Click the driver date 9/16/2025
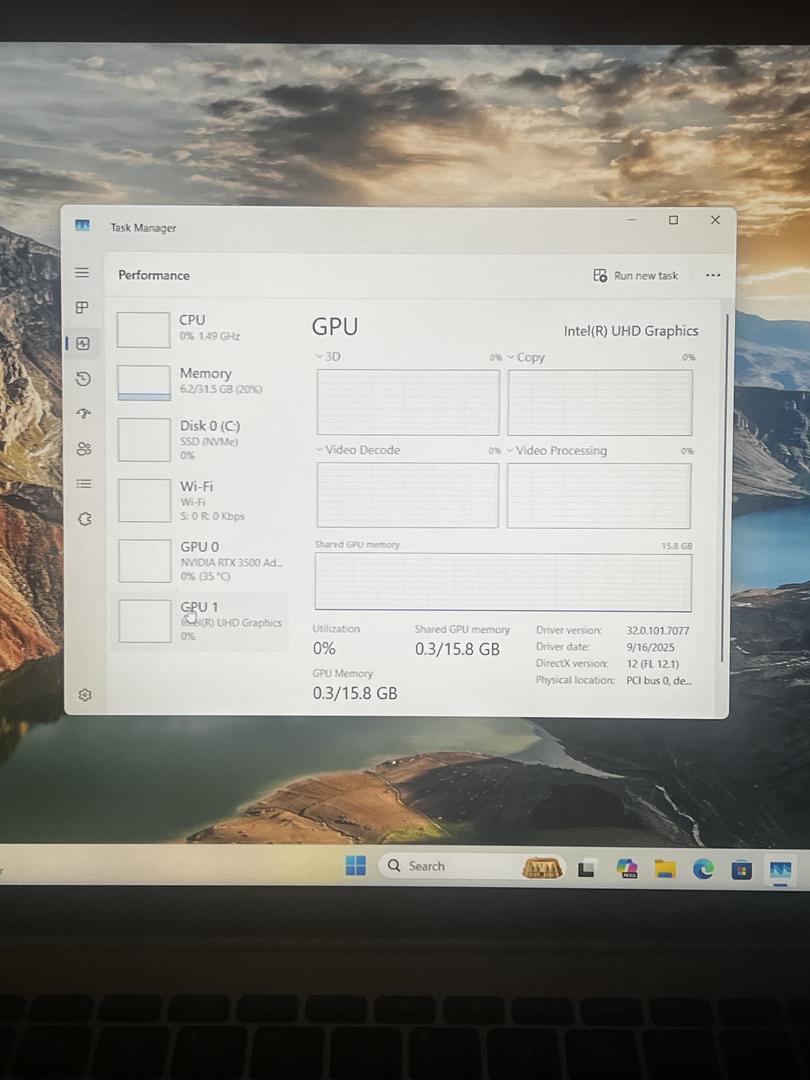Viewport: 810px width, 1080px height. [650, 647]
